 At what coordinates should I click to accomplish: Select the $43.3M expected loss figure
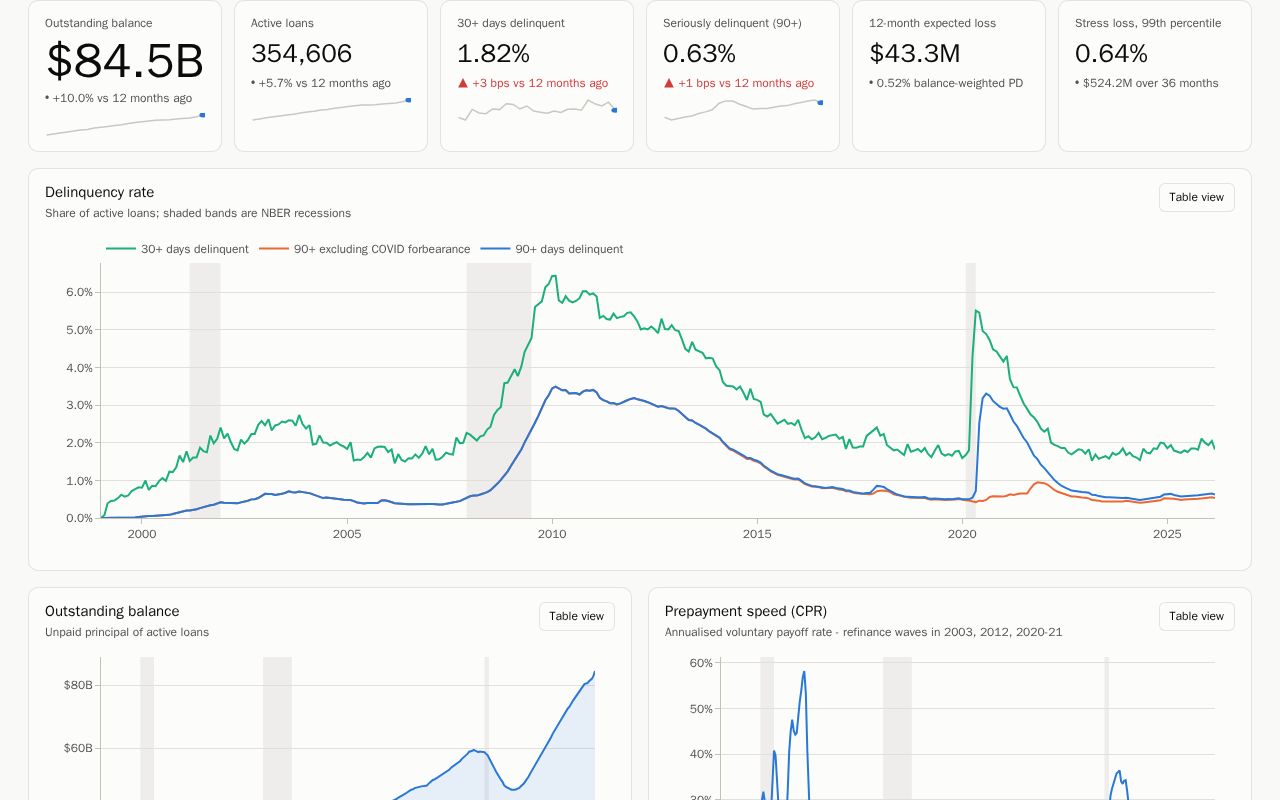(x=915, y=54)
